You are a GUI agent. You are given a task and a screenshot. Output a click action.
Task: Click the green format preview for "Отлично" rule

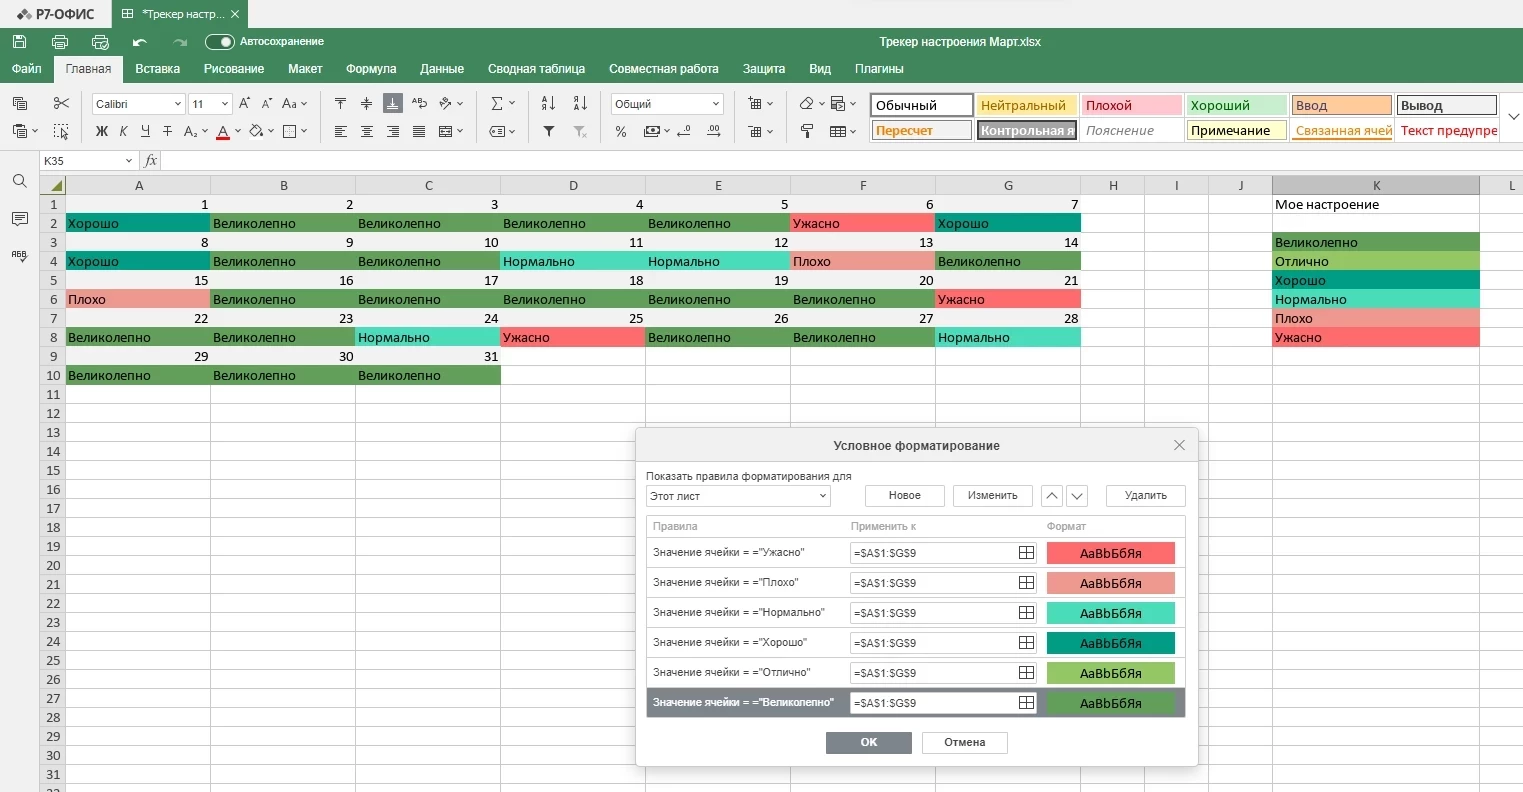pyautogui.click(x=1110, y=673)
